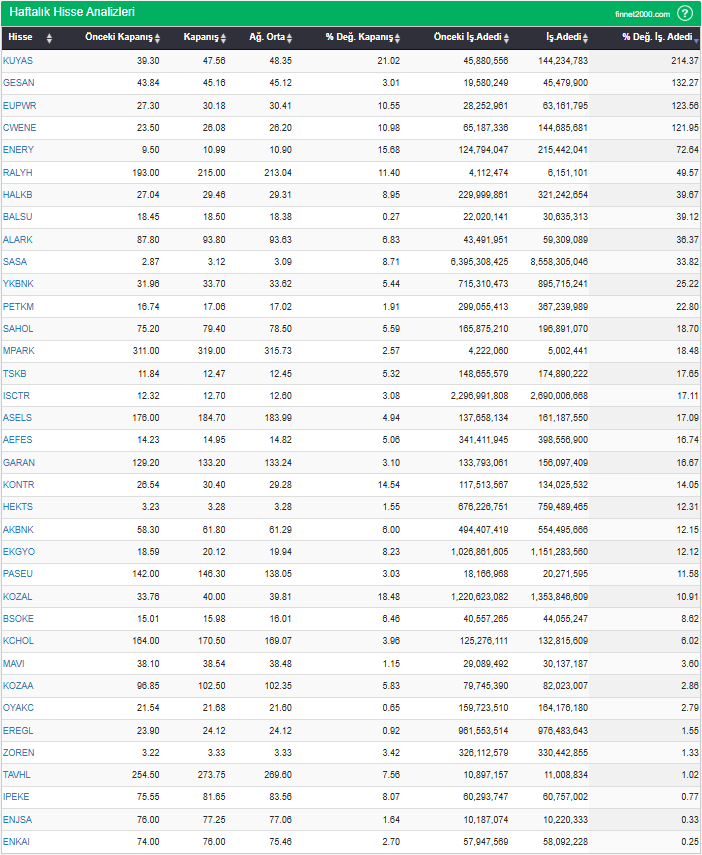
Task: Open the finnet2000.com link
Action: coord(642,14)
